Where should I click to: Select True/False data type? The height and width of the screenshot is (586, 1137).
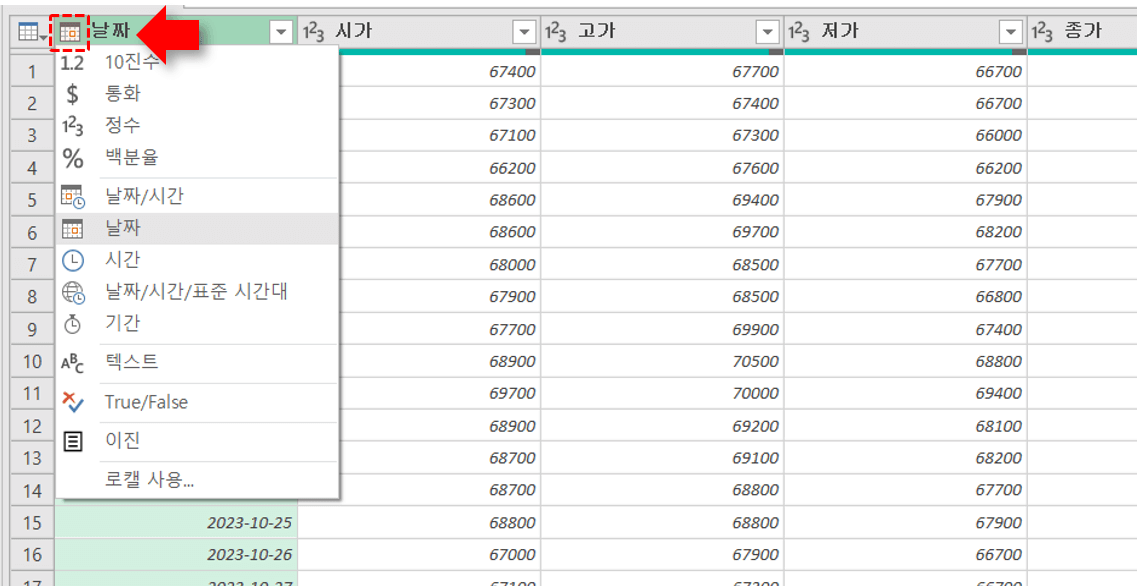pyautogui.click(x=197, y=402)
